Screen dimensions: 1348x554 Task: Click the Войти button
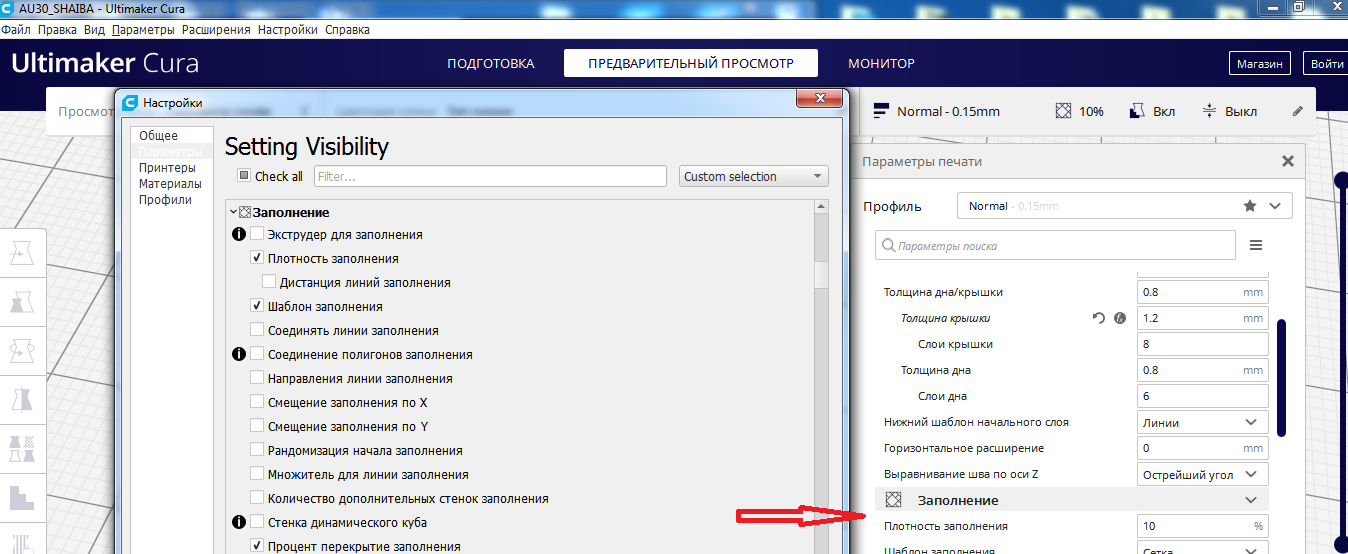pos(1326,63)
